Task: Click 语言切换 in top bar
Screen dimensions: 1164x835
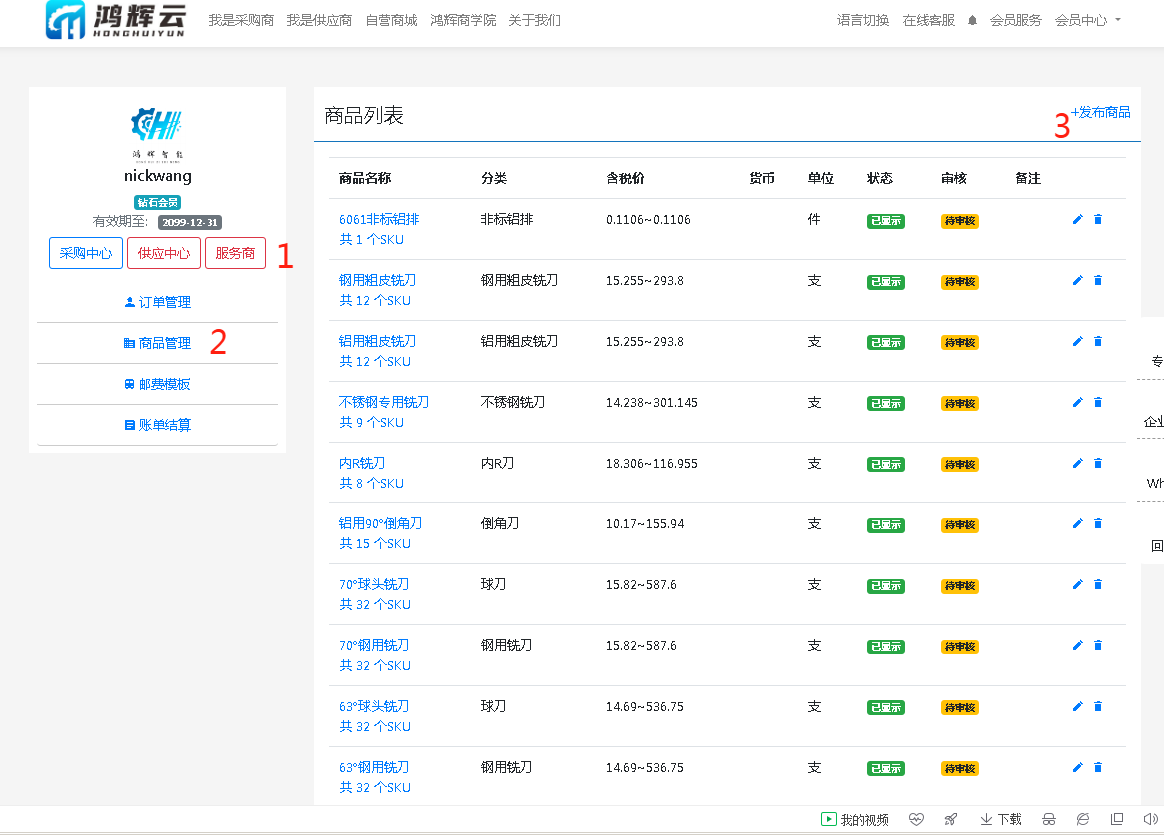Action: pos(863,21)
